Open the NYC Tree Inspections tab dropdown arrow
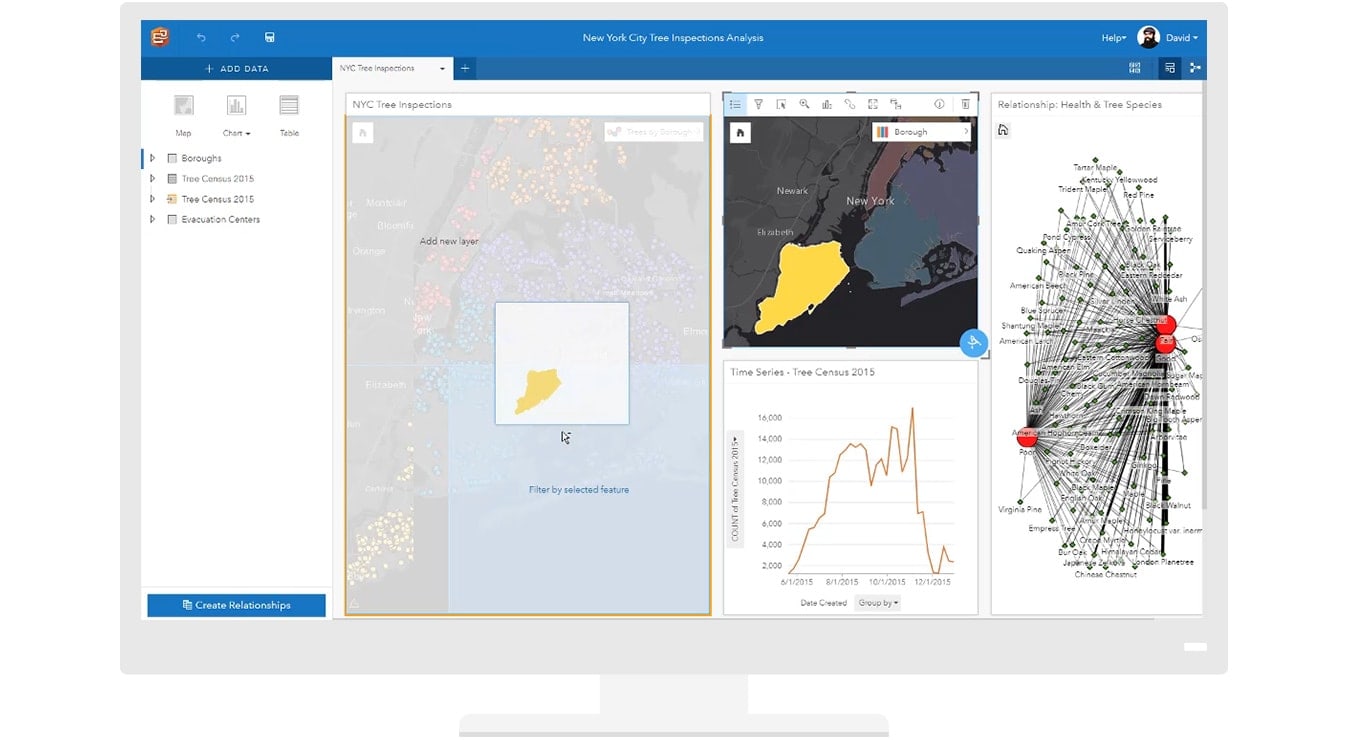Viewport: 1350px width, 740px height. pyautogui.click(x=442, y=69)
